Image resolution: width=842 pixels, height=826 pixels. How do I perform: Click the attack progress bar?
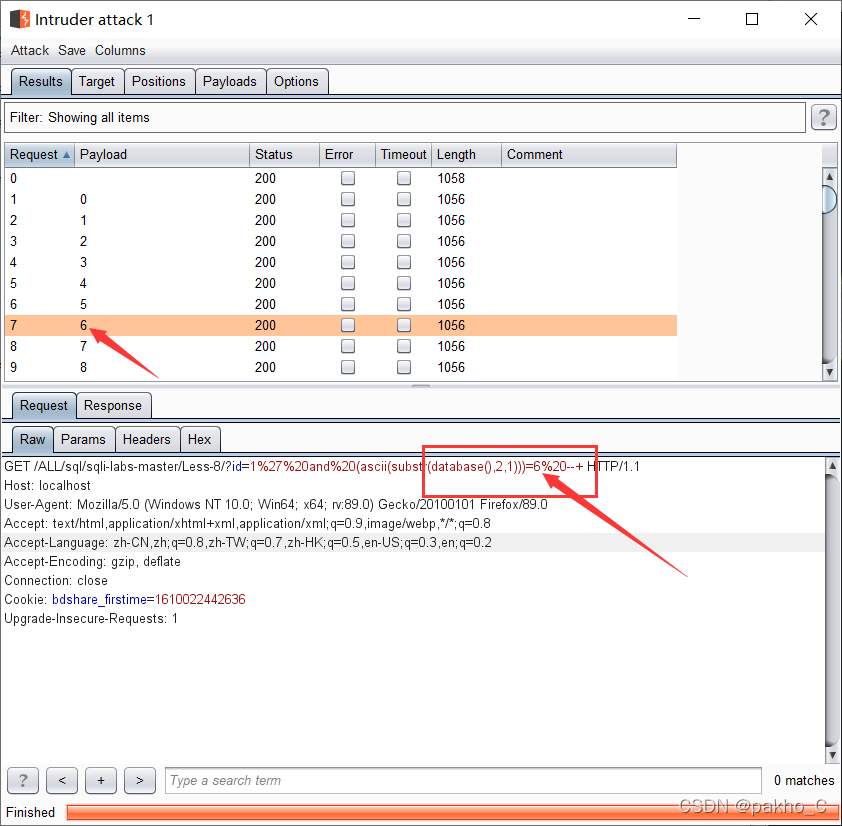point(452,812)
